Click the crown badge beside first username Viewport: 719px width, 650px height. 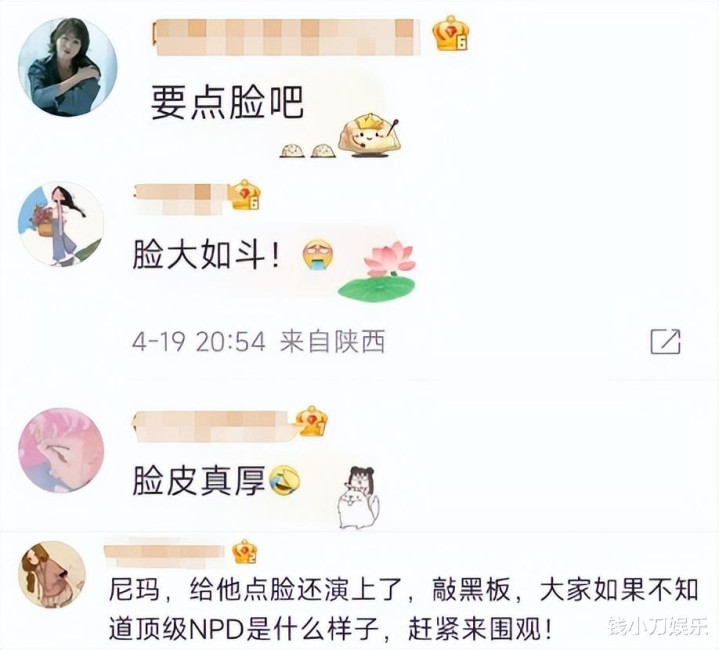450,33
